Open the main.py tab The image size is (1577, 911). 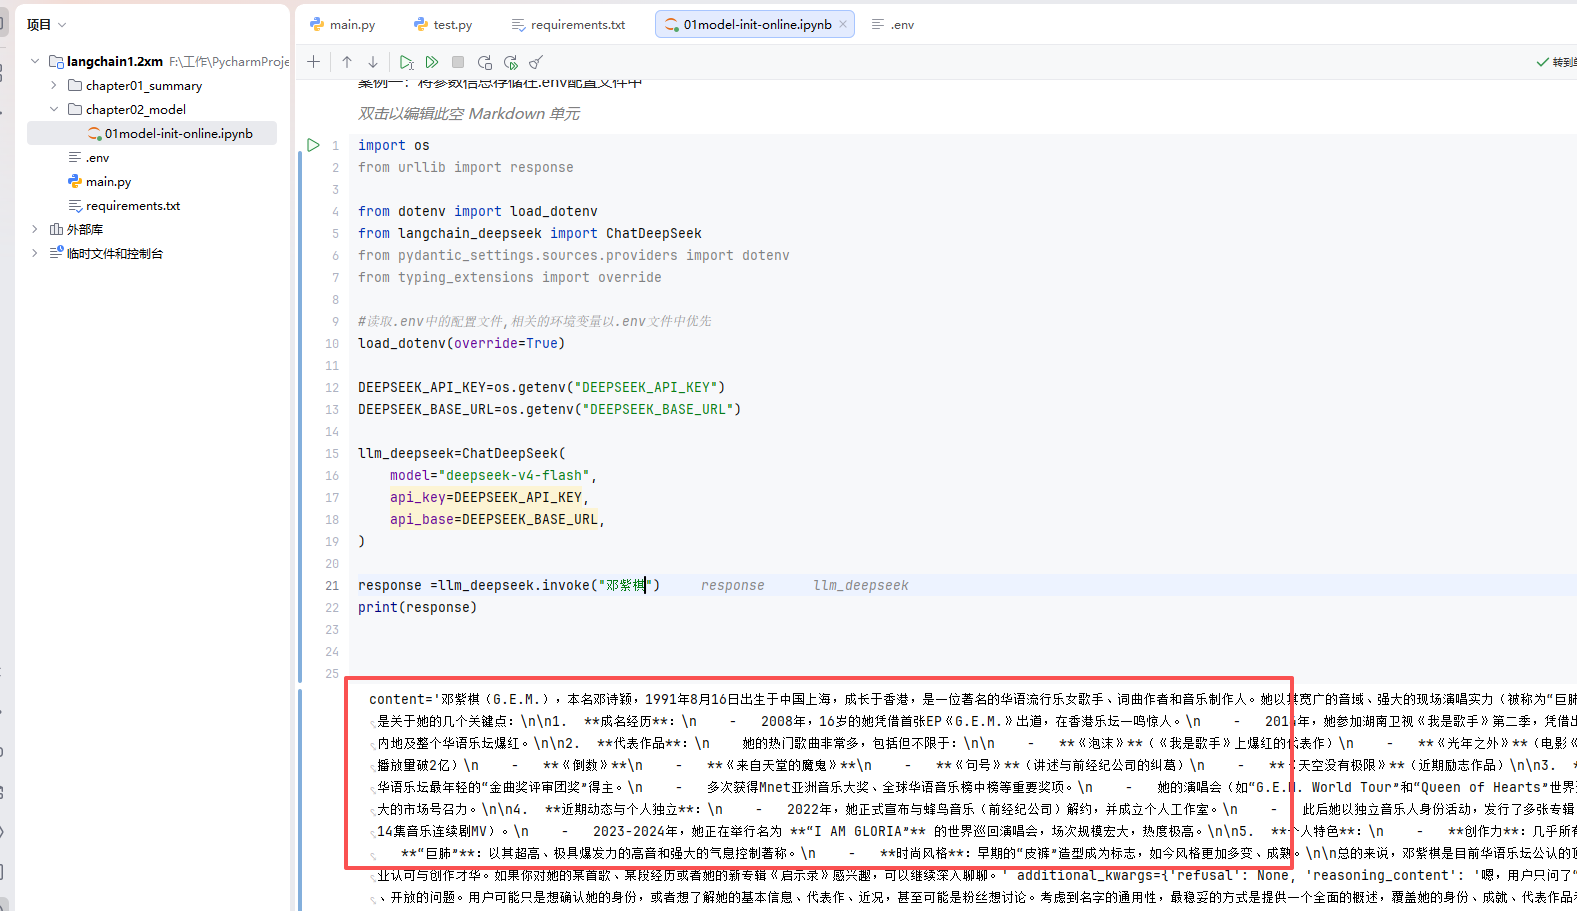[x=343, y=24]
